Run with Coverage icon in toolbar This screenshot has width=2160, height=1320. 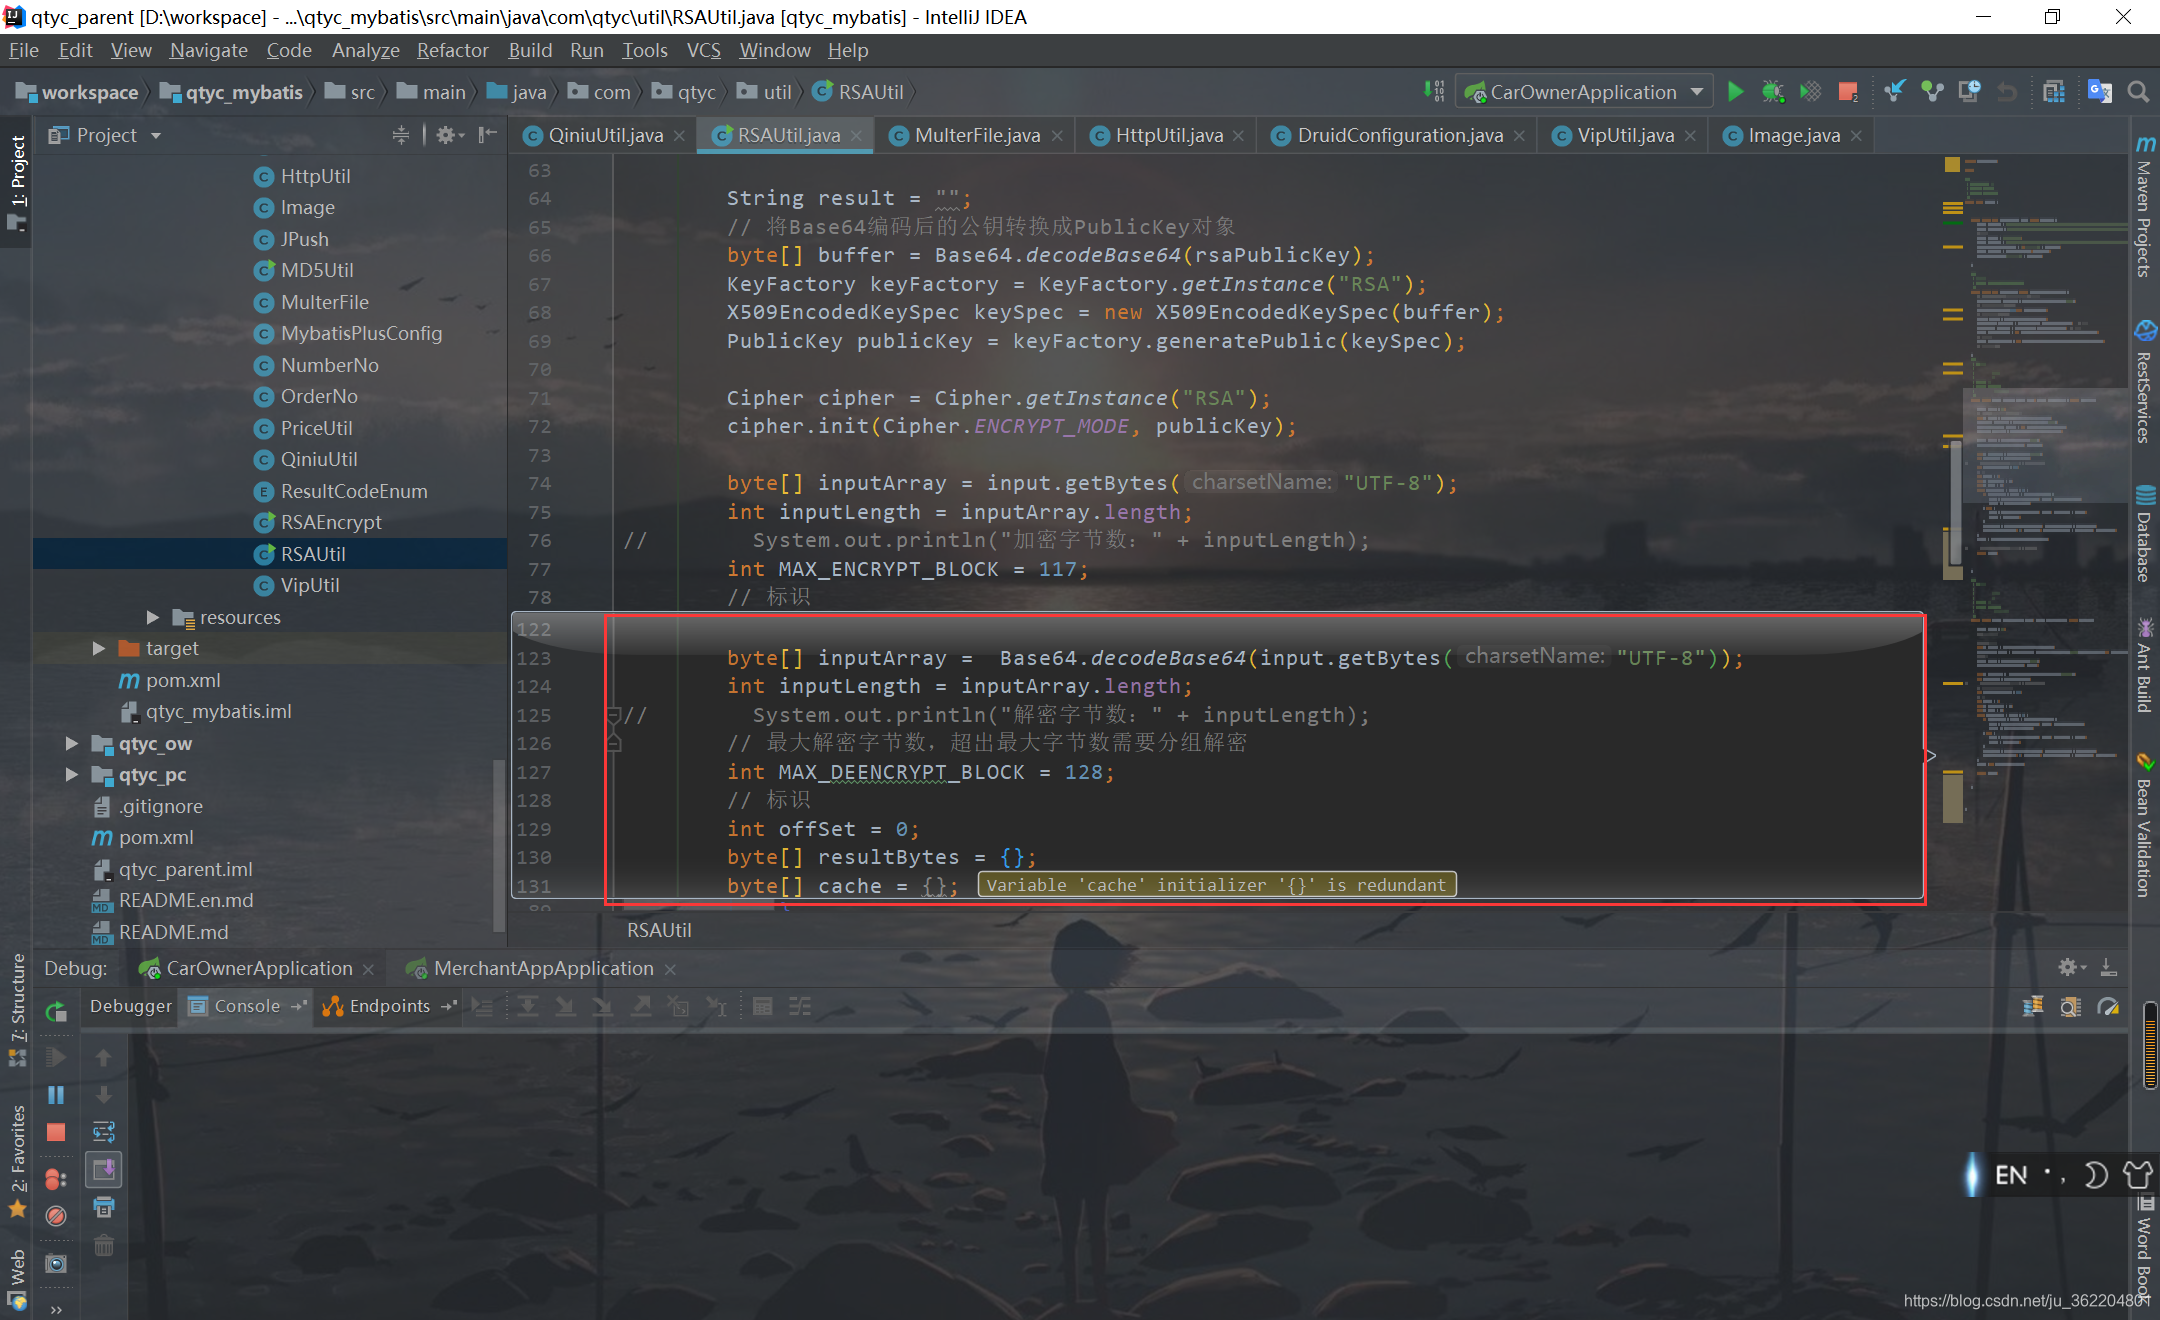tap(1810, 92)
